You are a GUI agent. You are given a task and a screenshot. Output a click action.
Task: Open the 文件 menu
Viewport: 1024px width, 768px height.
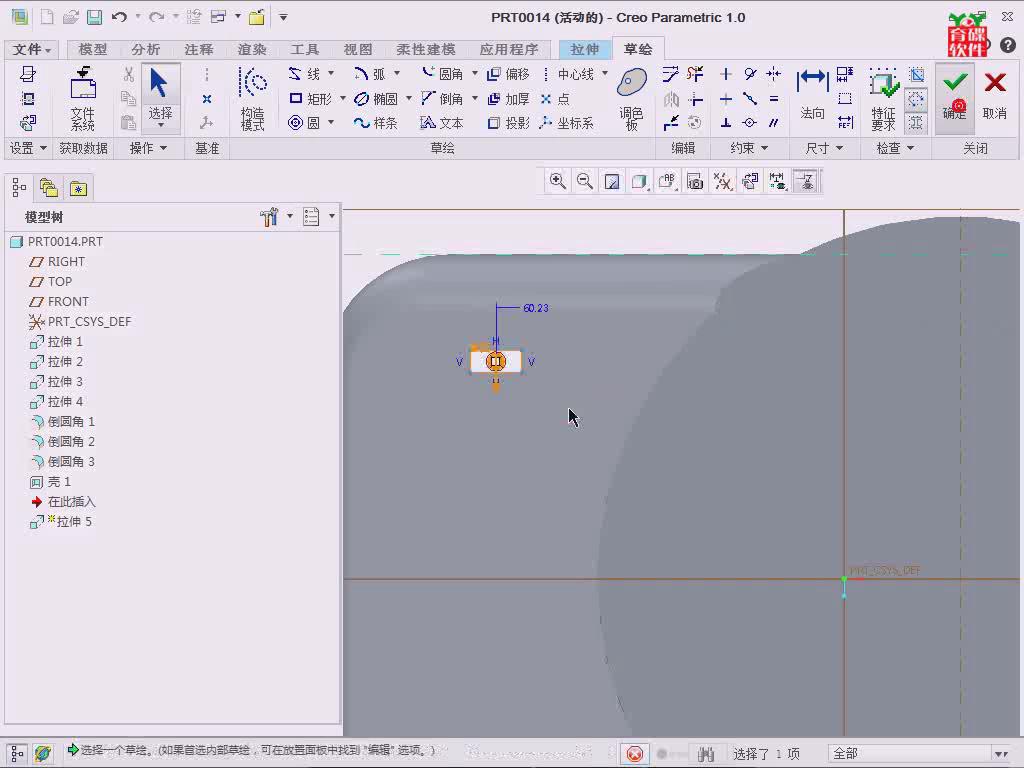tap(31, 50)
